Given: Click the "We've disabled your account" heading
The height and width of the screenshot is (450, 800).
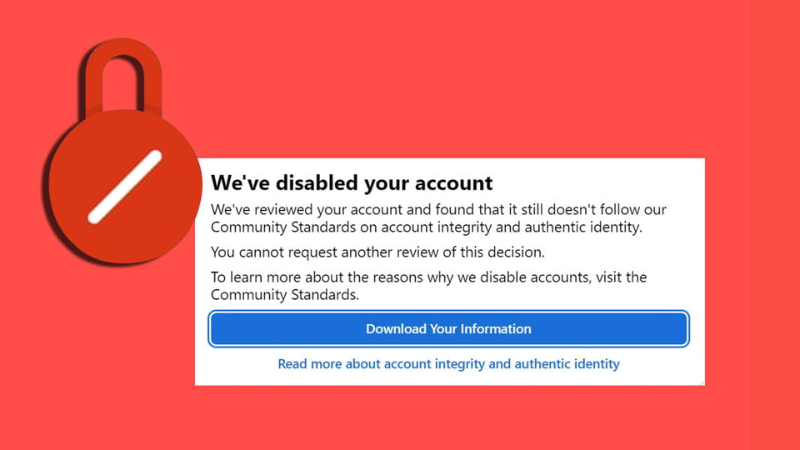Looking at the screenshot, I should tap(351, 184).
